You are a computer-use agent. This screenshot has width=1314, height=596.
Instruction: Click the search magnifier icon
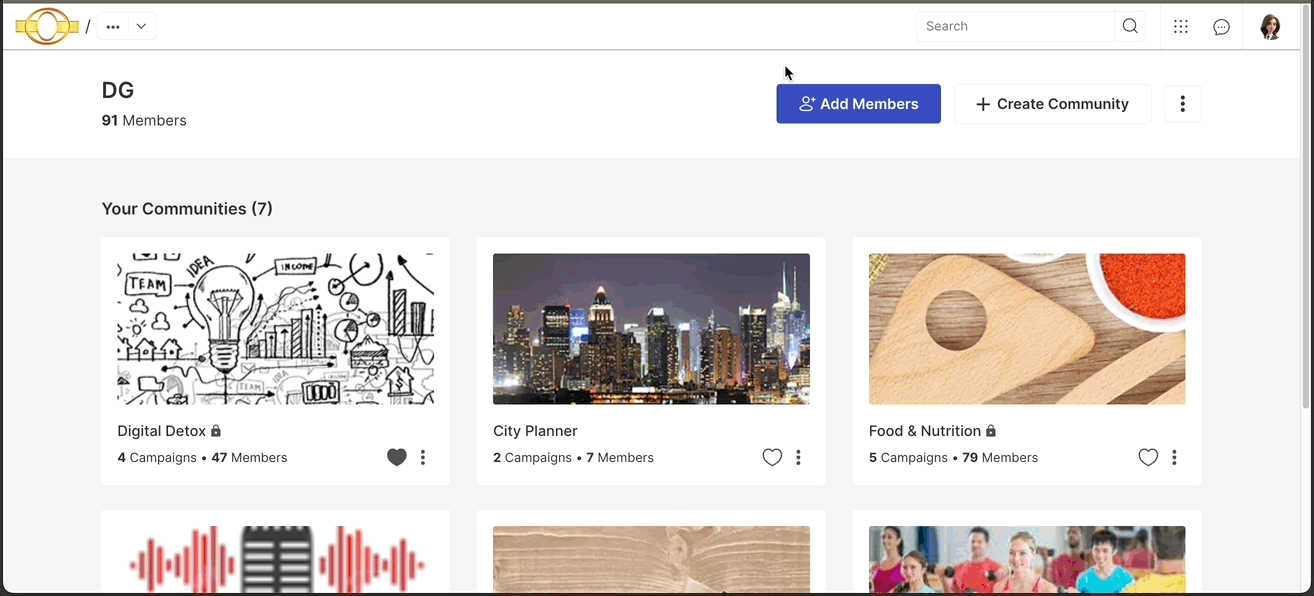(x=1130, y=27)
